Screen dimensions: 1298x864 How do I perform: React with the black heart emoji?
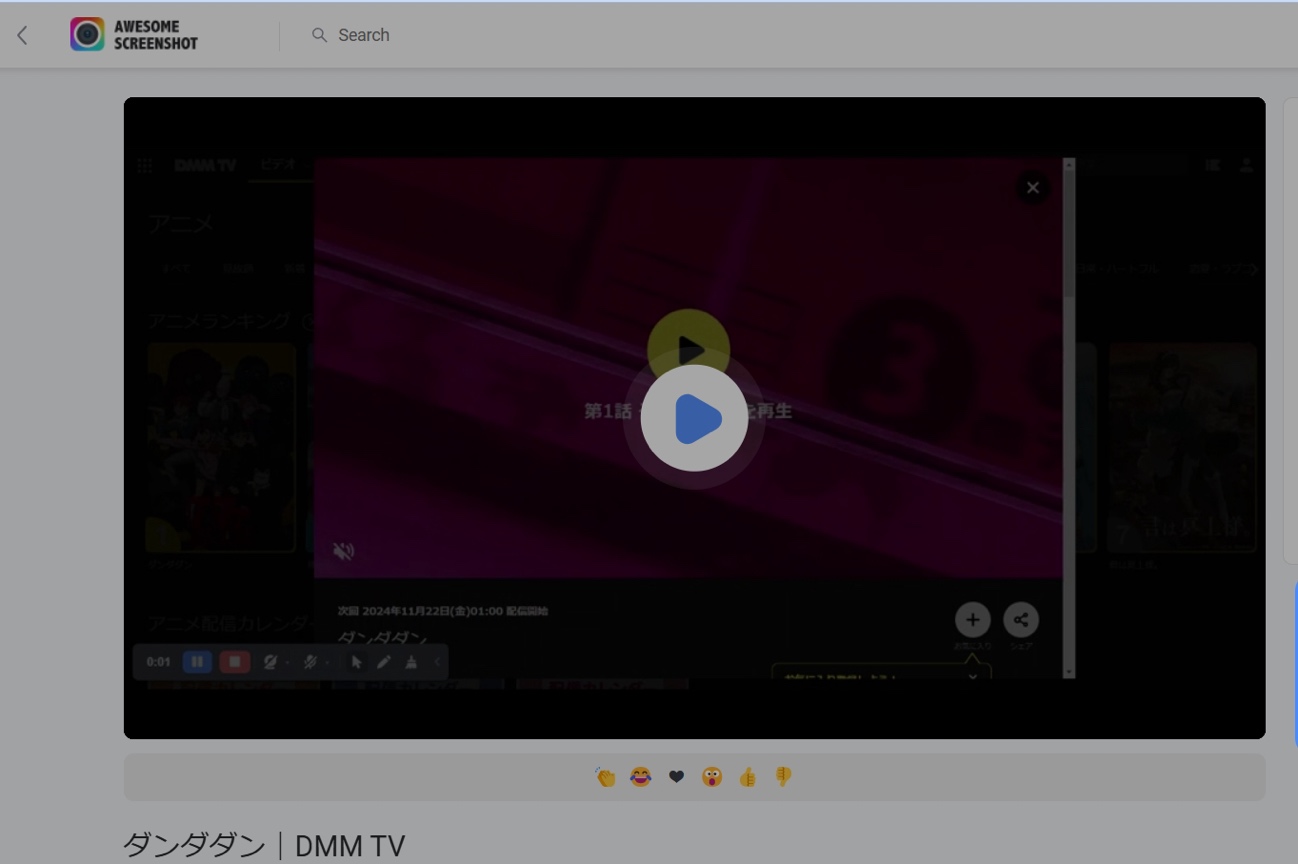pos(677,777)
